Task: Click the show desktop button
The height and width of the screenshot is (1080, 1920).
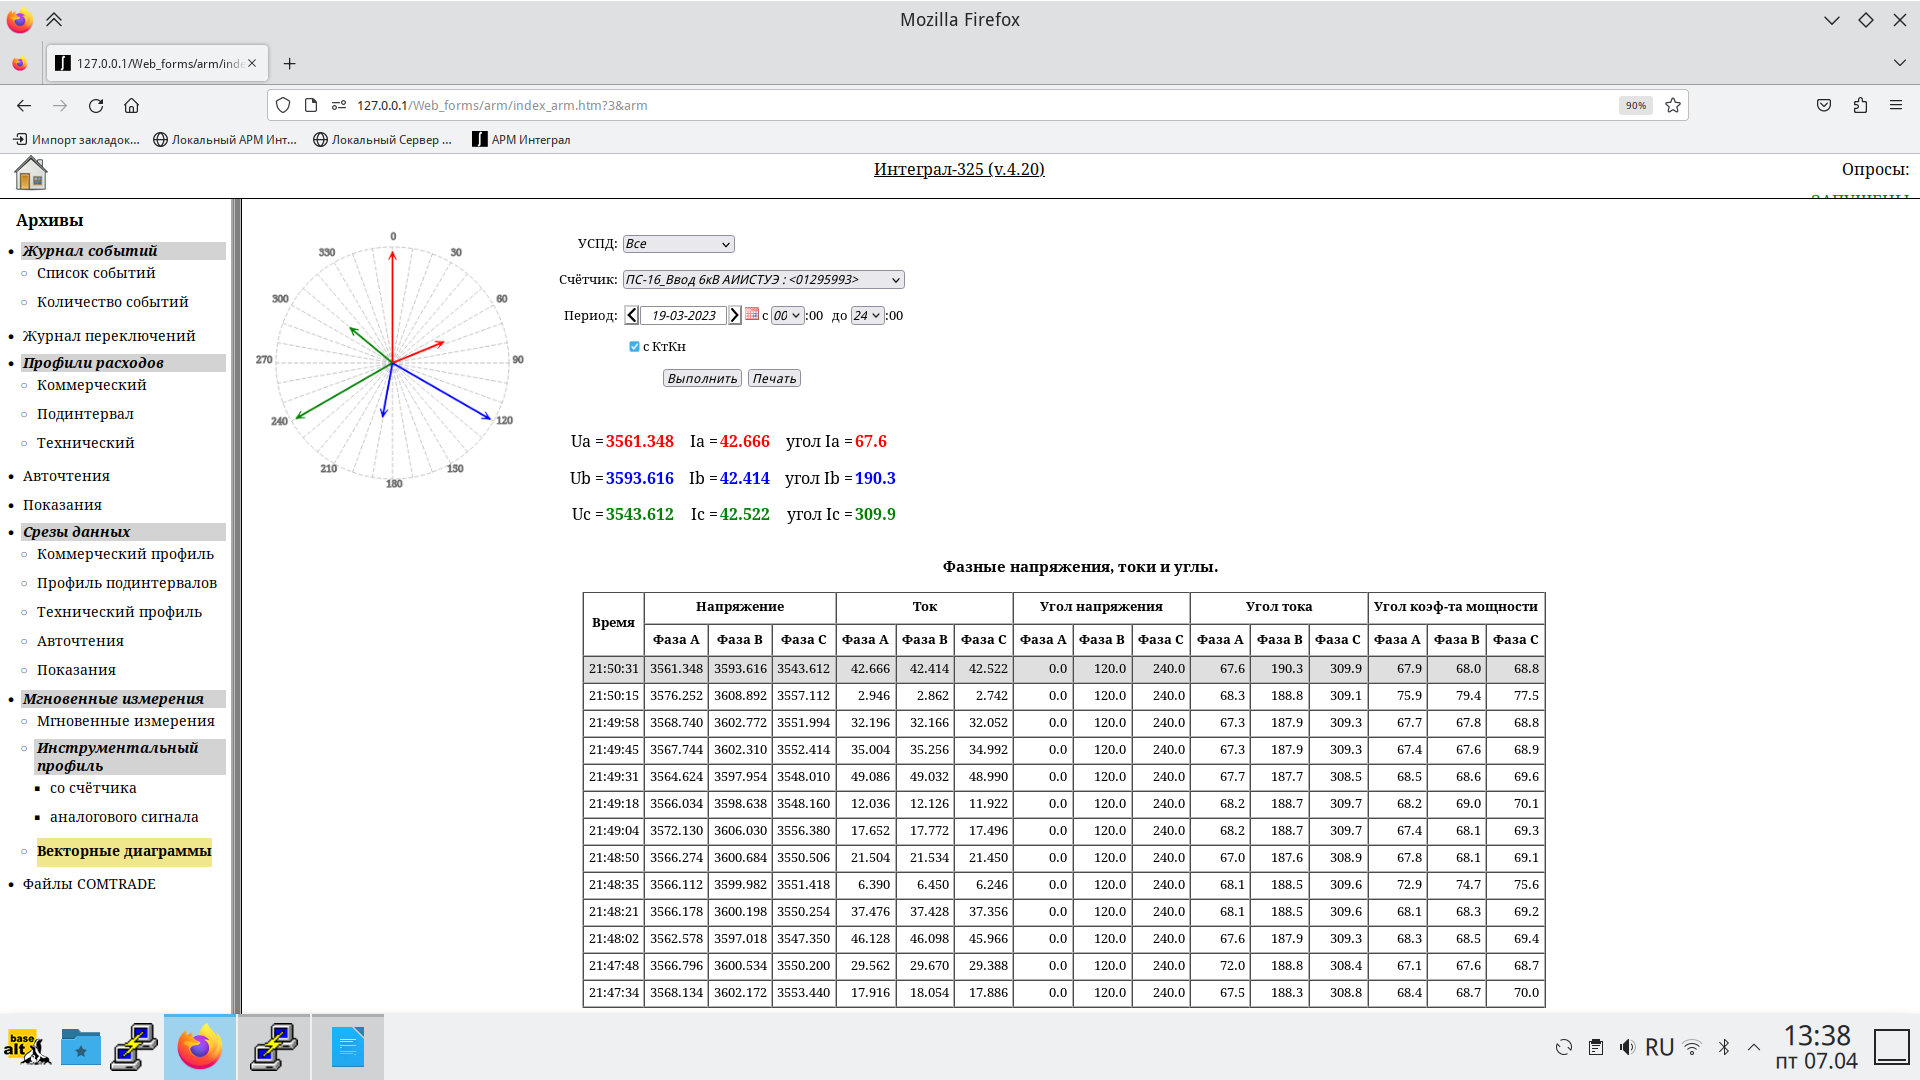Action: click(1892, 1047)
